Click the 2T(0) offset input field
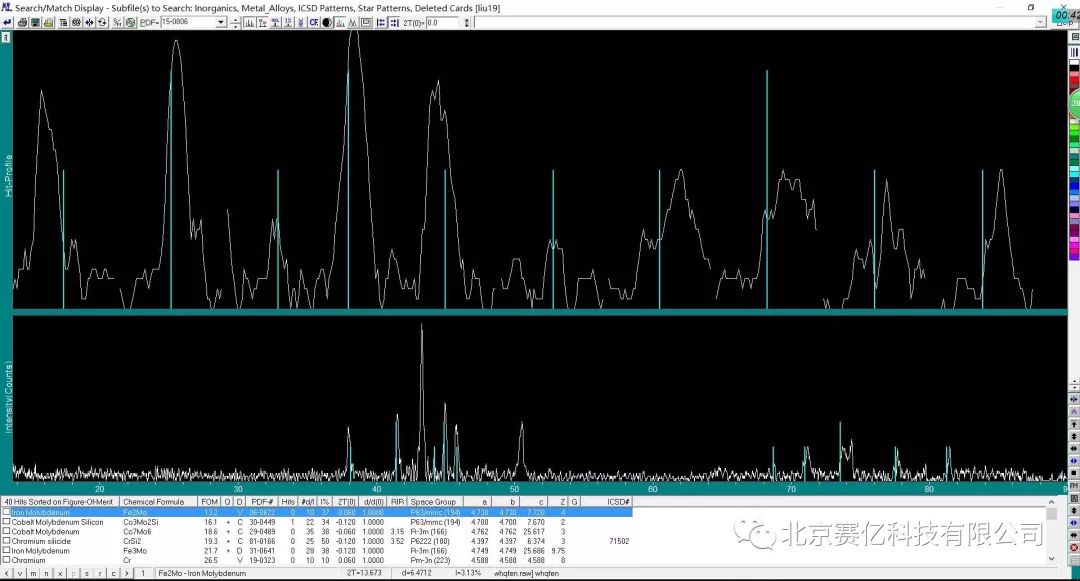This screenshot has height=581, width=1080. [x=442, y=22]
